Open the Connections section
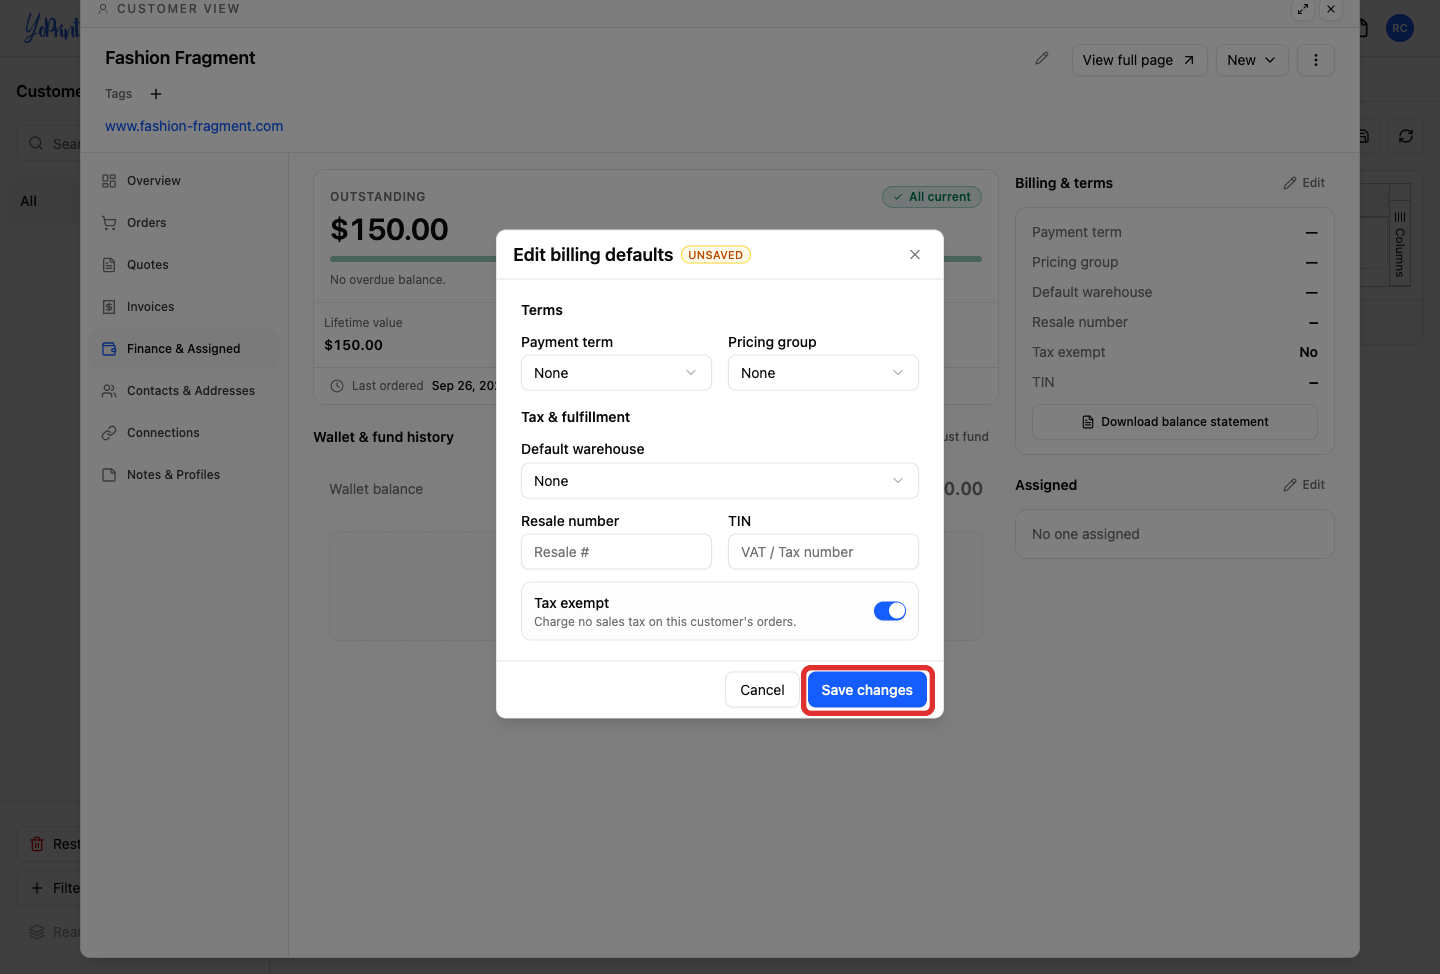Screen dimensions: 1440x974 click(185, 433)
